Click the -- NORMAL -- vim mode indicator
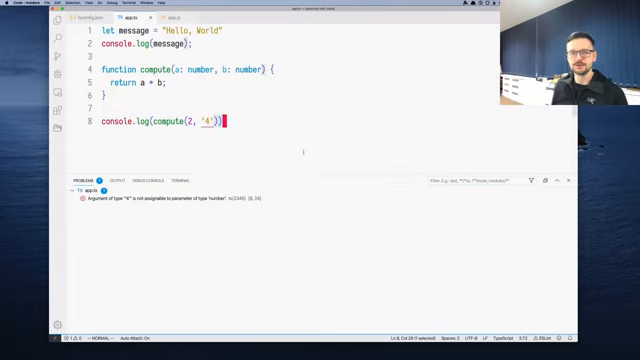 tap(100, 338)
